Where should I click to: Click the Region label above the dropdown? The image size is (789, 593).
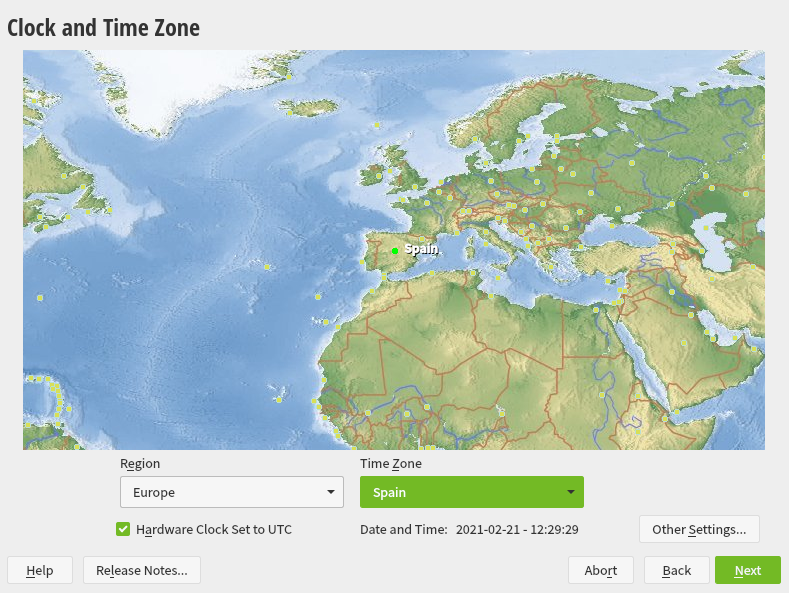coord(140,464)
